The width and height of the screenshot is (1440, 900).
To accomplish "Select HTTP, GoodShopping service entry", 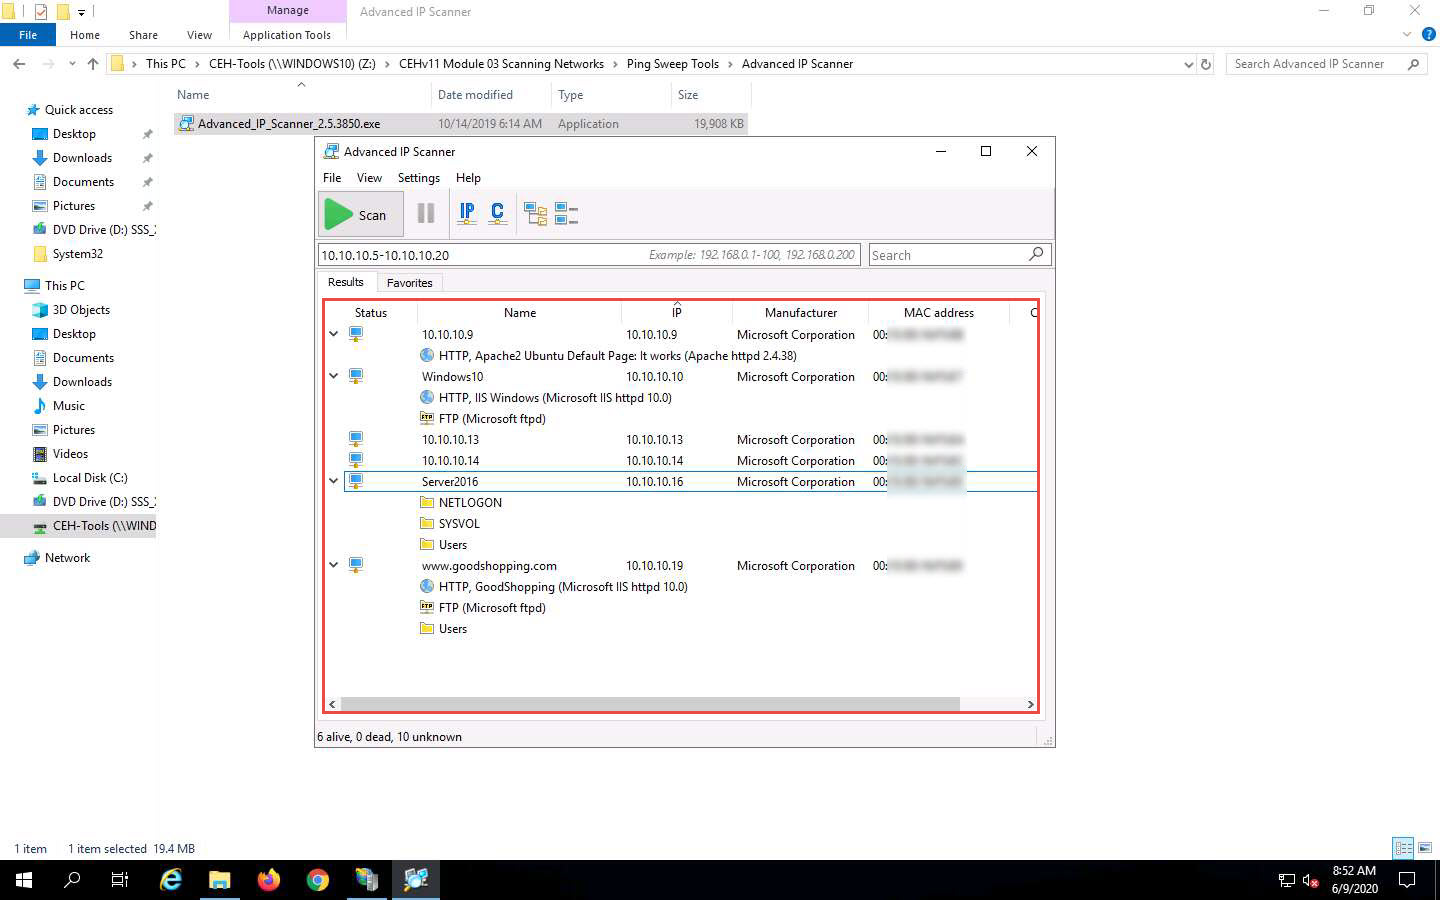I will pos(563,587).
